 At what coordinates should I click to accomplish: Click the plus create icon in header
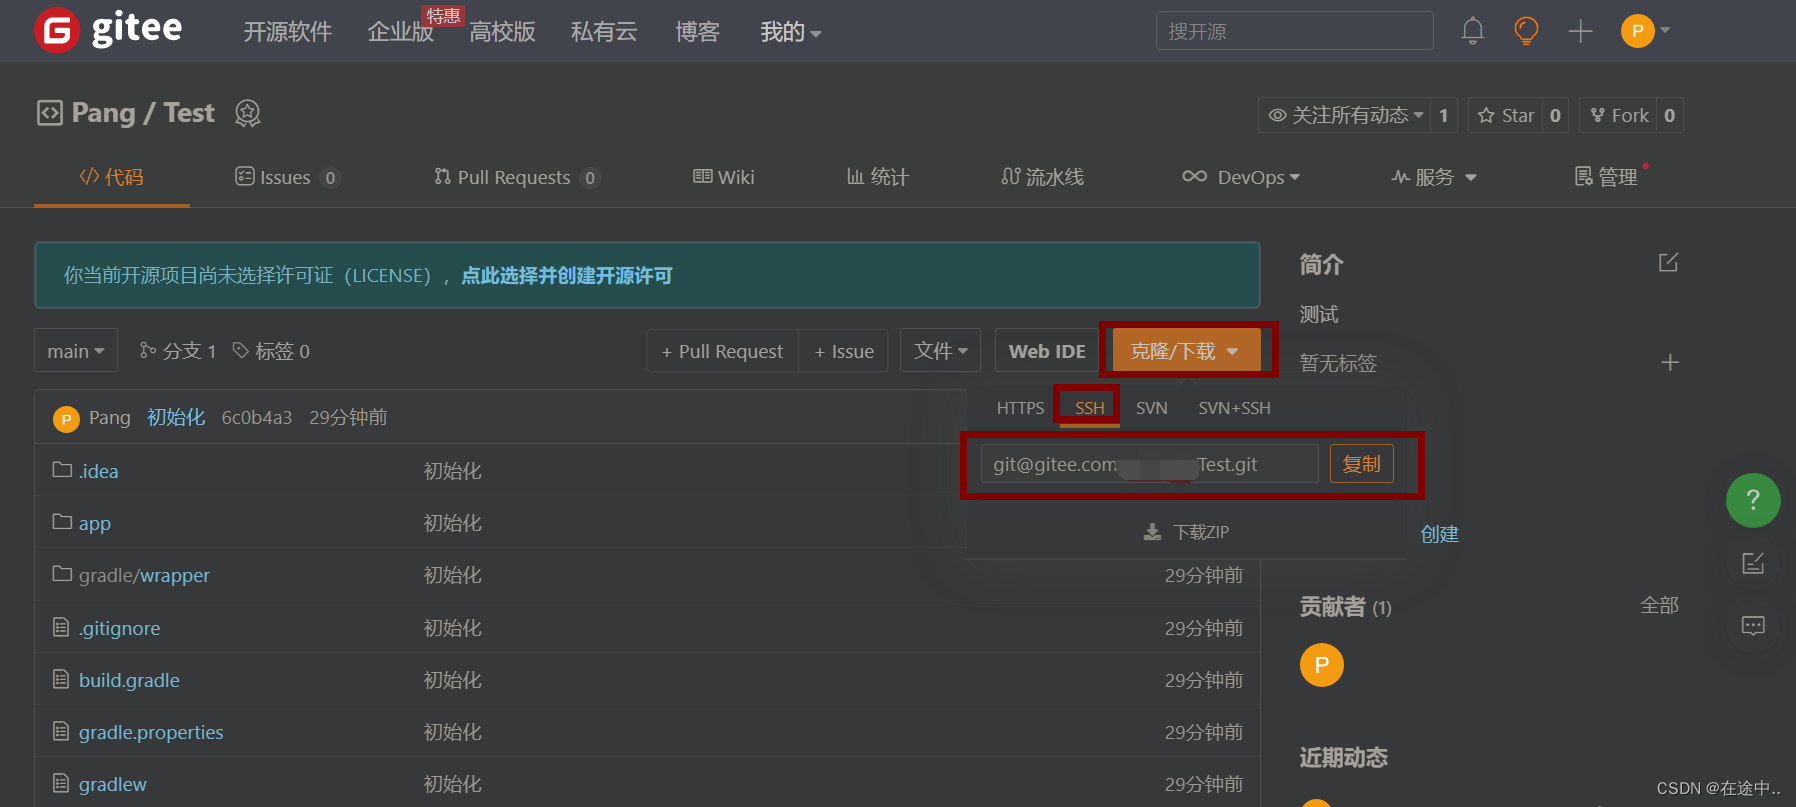click(1580, 31)
